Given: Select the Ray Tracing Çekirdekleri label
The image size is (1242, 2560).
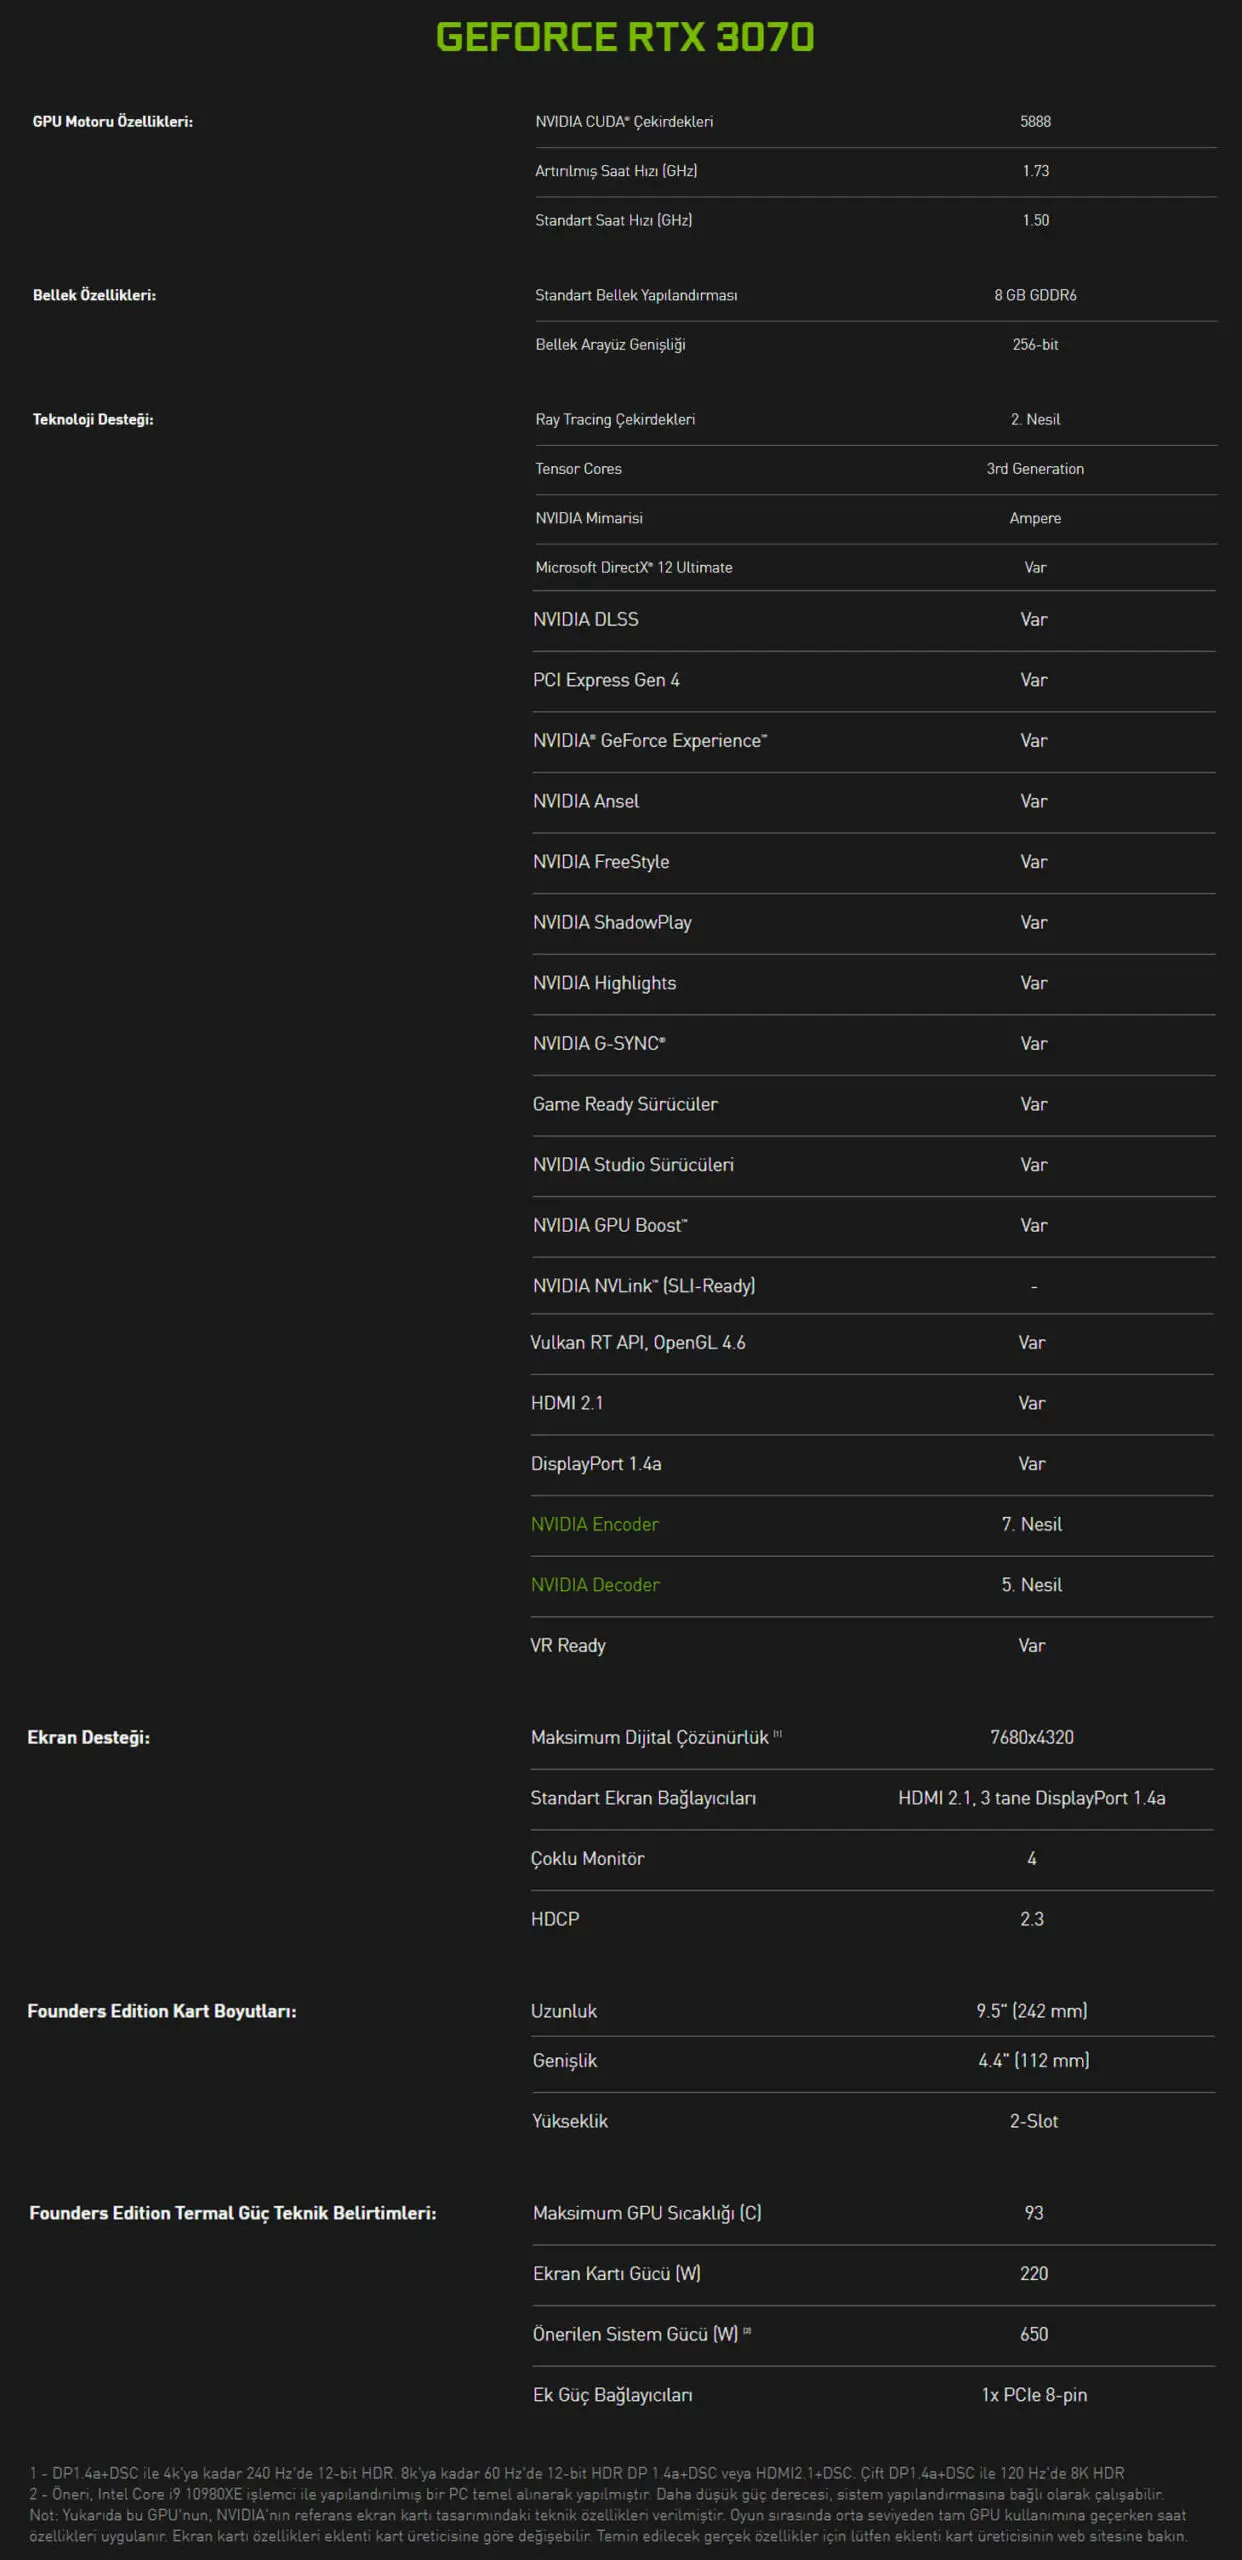Looking at the screenshot, I should click(x=615, y=420).
